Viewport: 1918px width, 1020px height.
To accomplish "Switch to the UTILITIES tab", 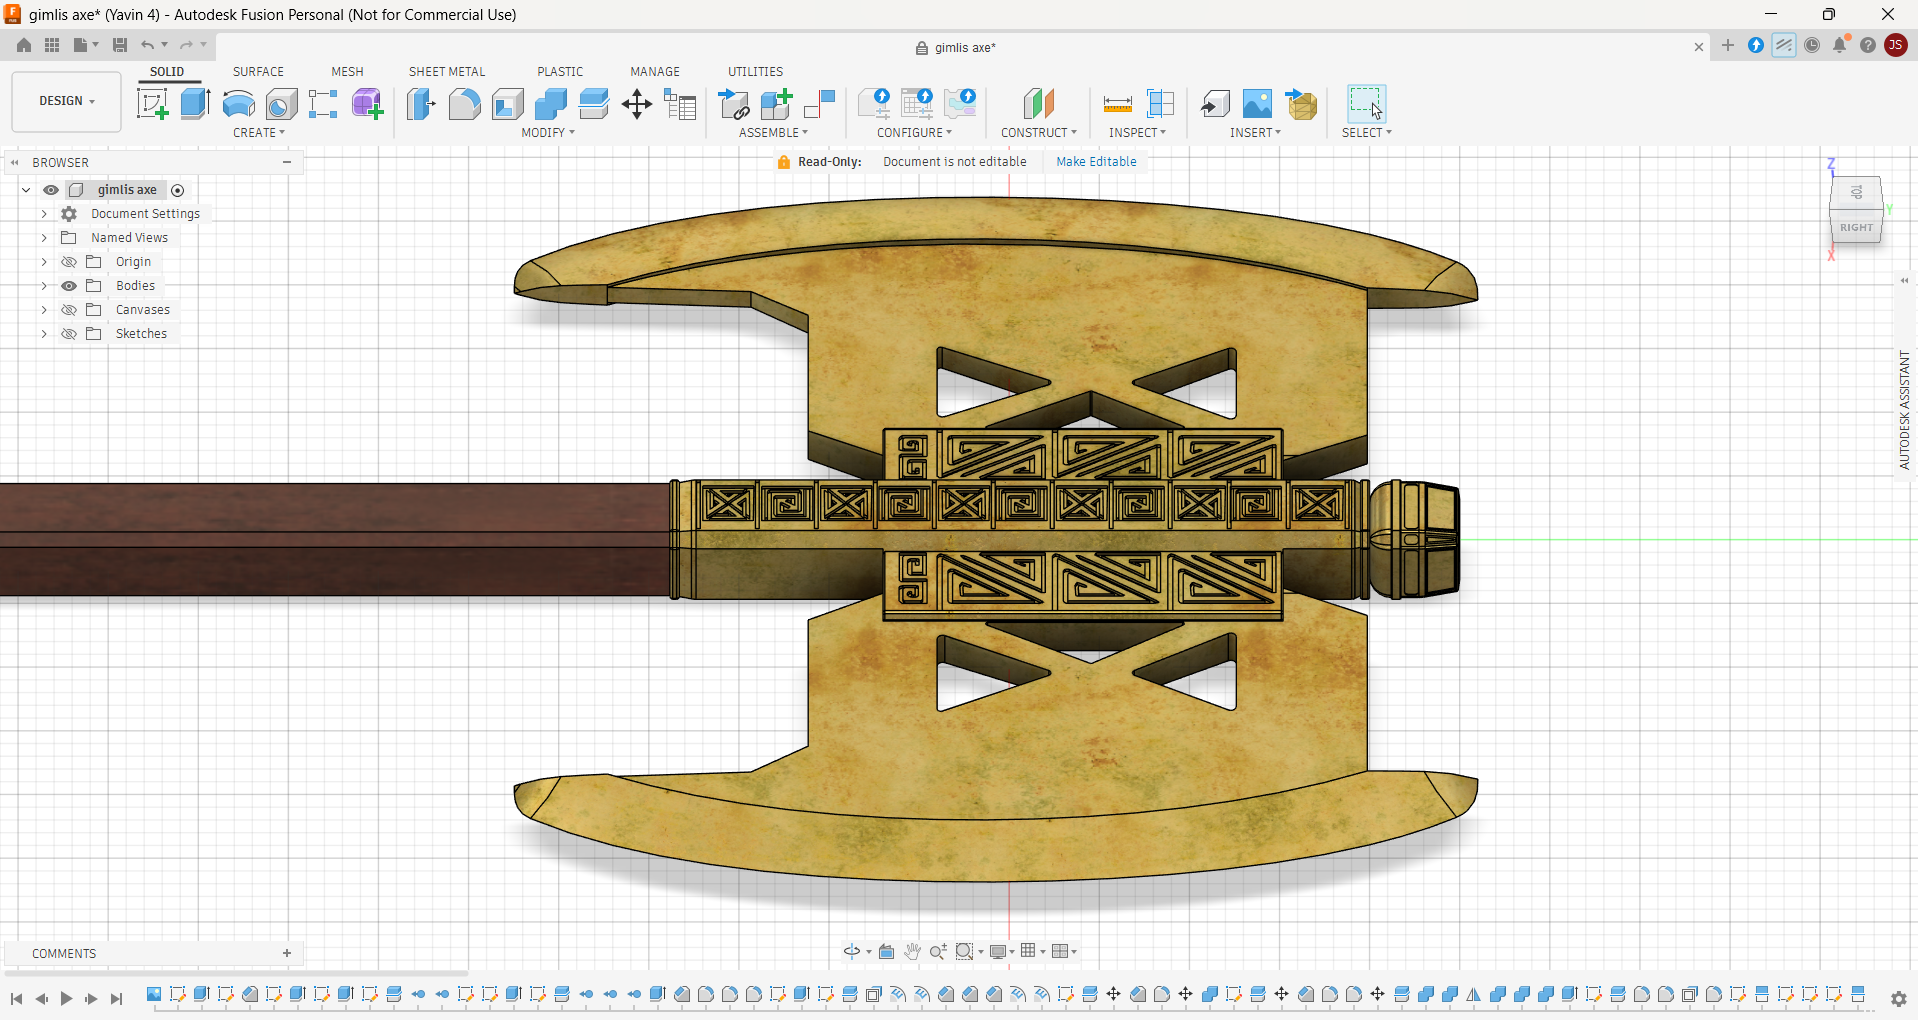I will click(755, 71).
